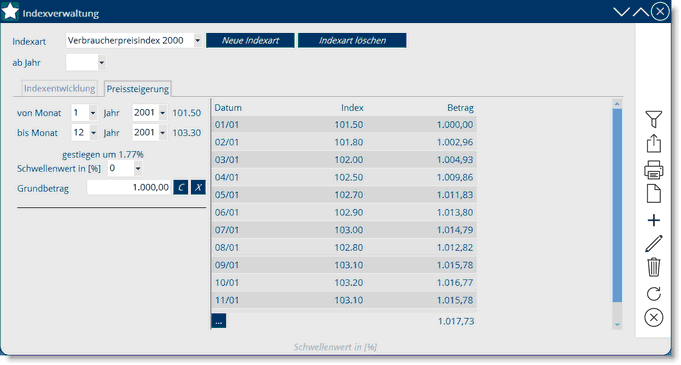Click the 103.30 index value label

(187, 133)
